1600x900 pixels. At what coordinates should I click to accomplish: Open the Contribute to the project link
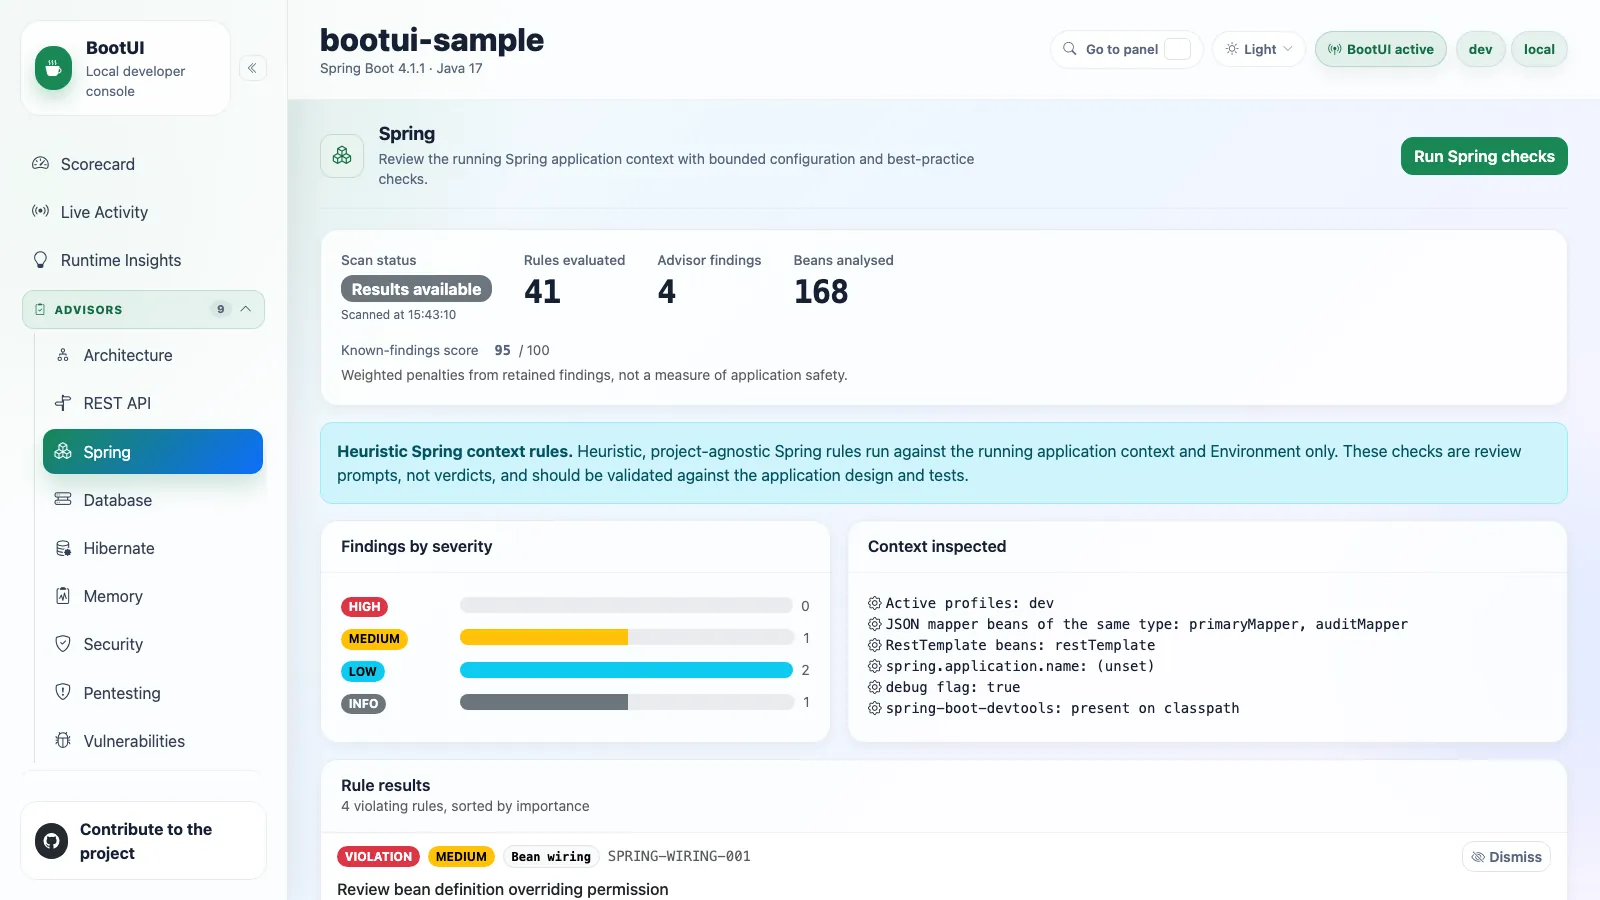tap(143, 841)
